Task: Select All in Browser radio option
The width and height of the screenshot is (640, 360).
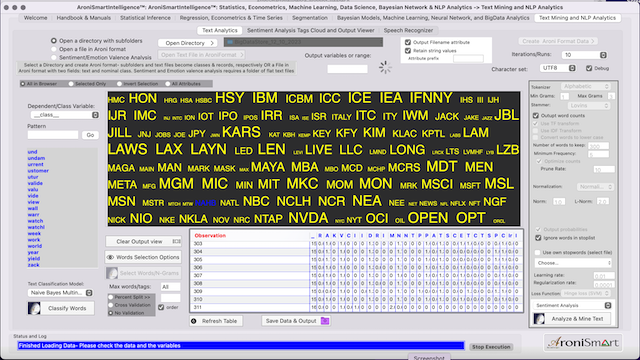Action: click(23, 84)
